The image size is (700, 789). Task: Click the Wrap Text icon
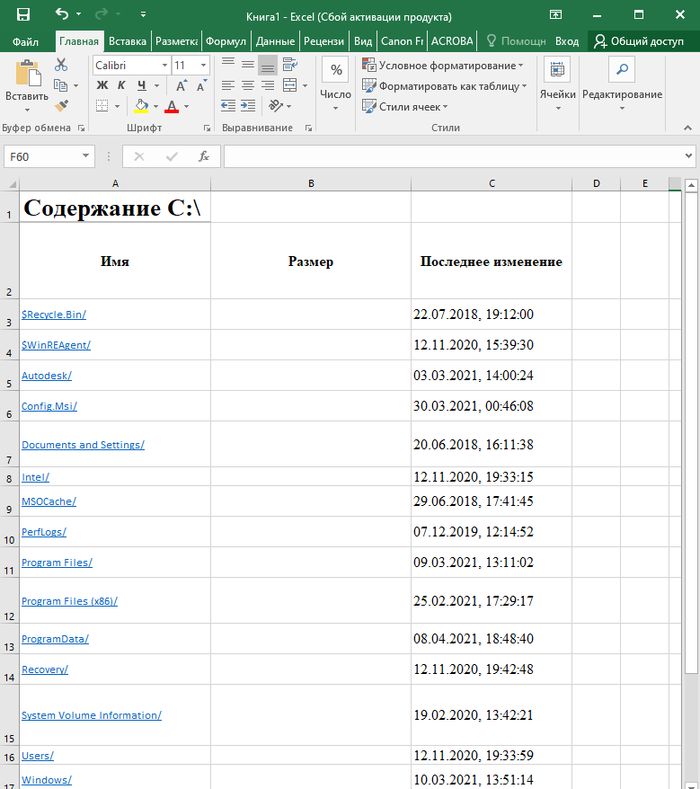pyautogui.click(x=290, y=65)
